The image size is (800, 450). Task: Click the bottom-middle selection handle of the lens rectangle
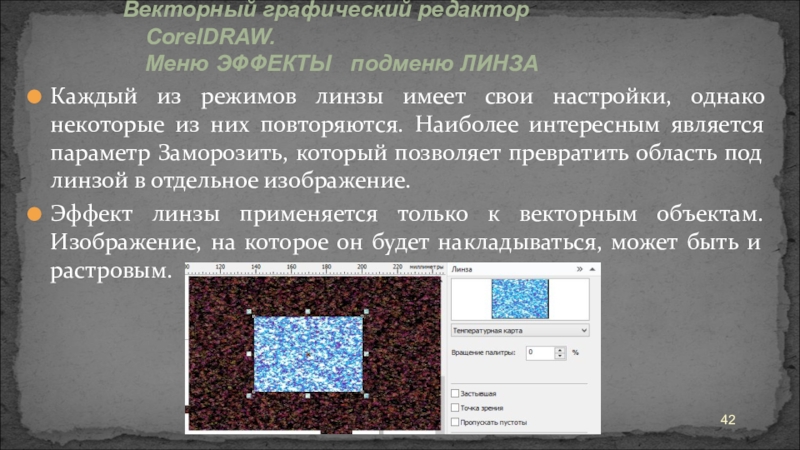308,395
